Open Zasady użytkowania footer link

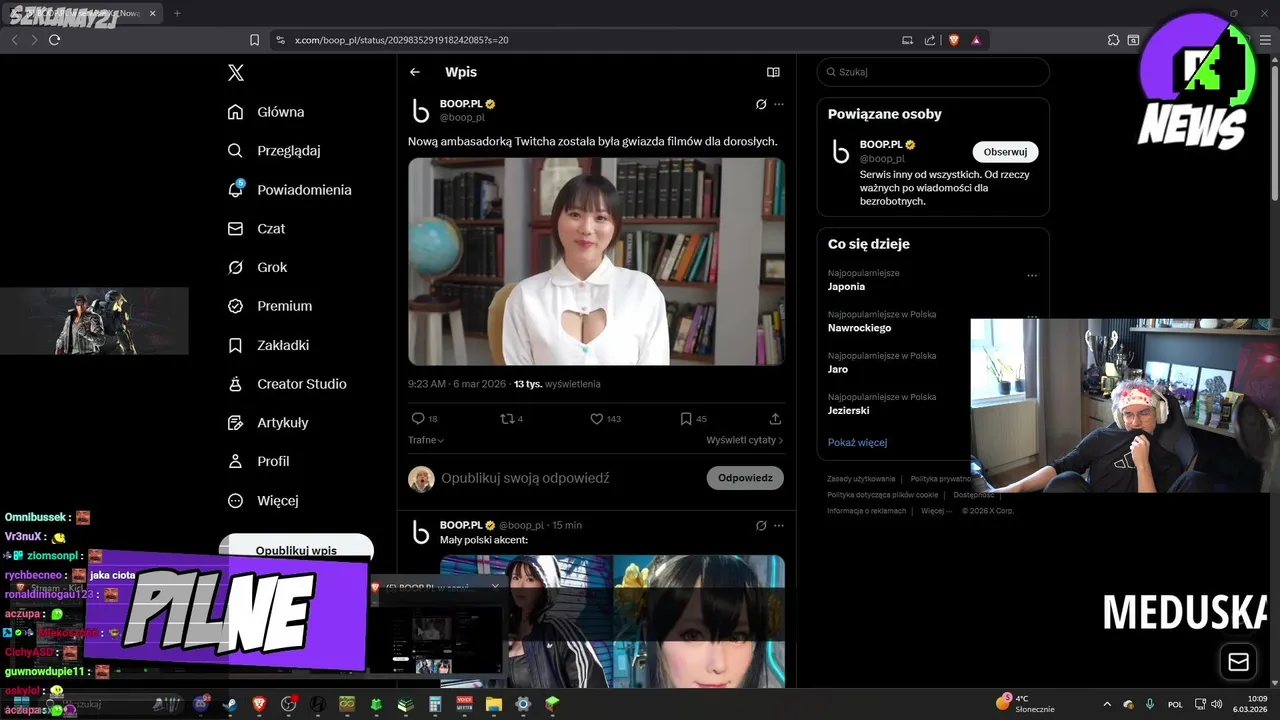coord(861,479)
